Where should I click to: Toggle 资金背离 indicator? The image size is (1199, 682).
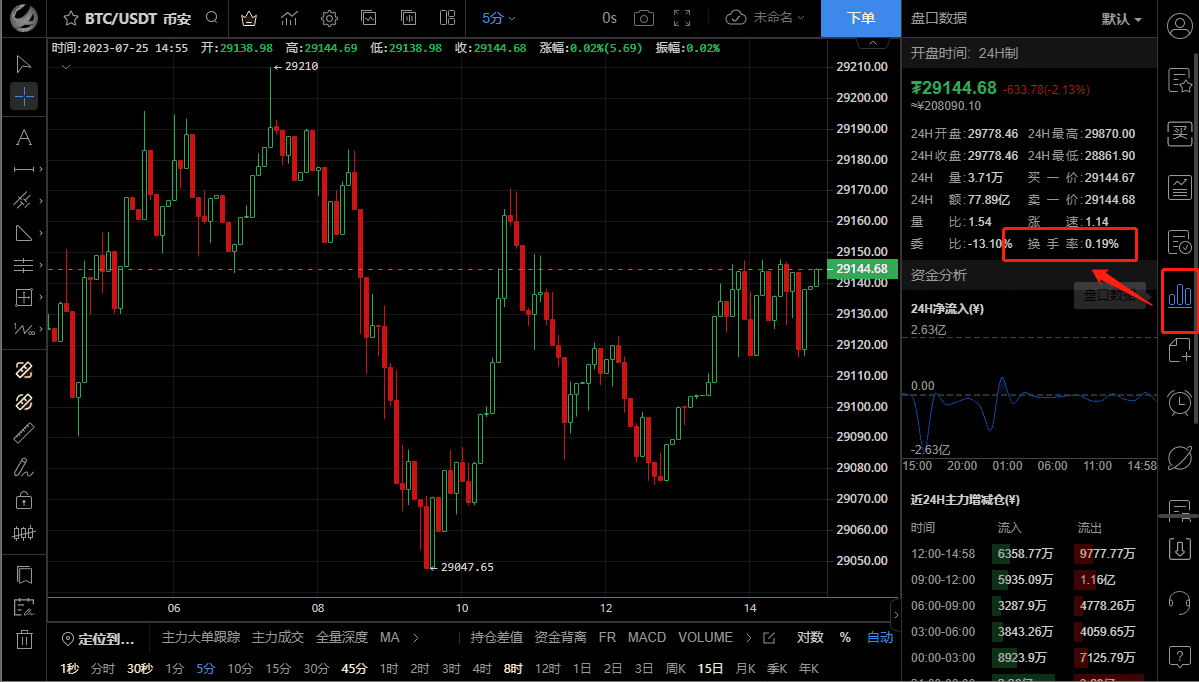point(561,638)
